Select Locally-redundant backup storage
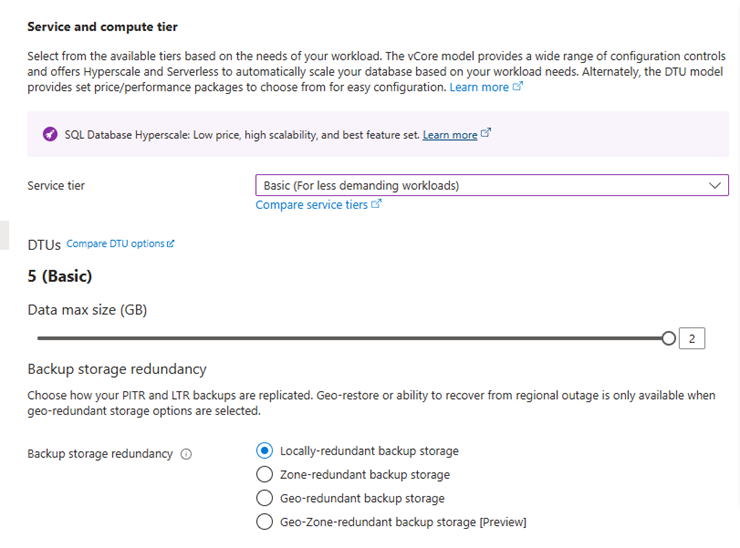 [x=265, y=451]
